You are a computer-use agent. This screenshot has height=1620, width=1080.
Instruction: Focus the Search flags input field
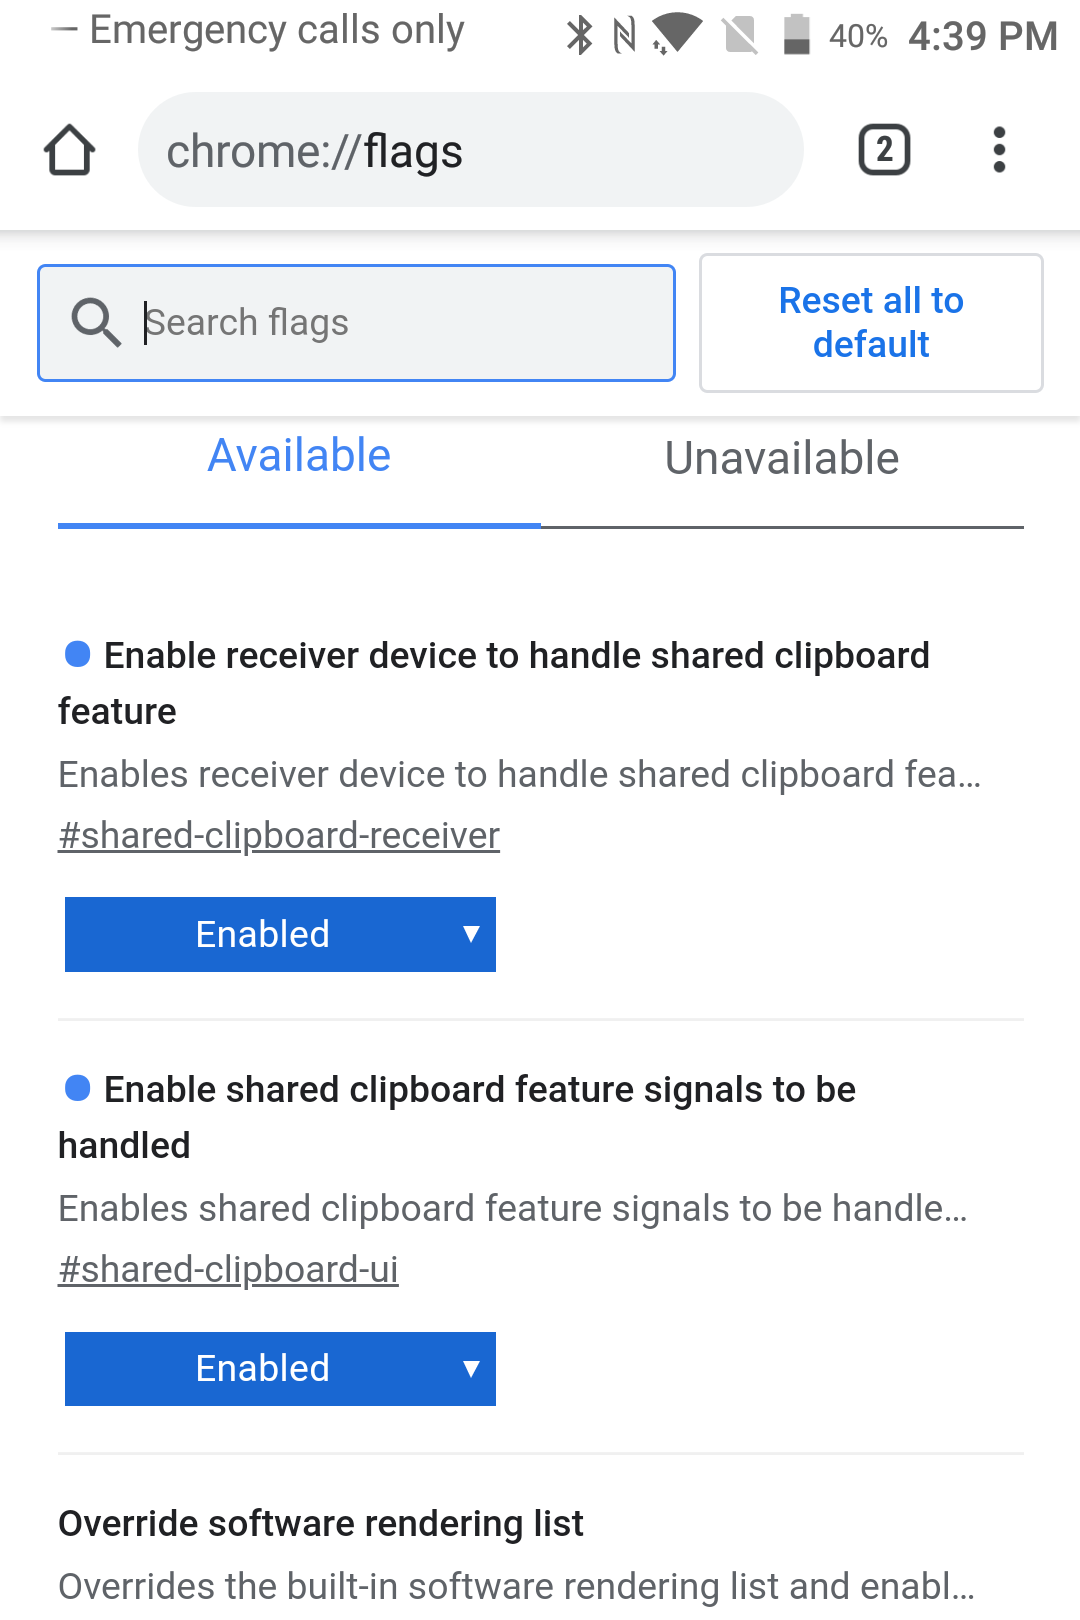pyautogui.click(x=400, y=323)
